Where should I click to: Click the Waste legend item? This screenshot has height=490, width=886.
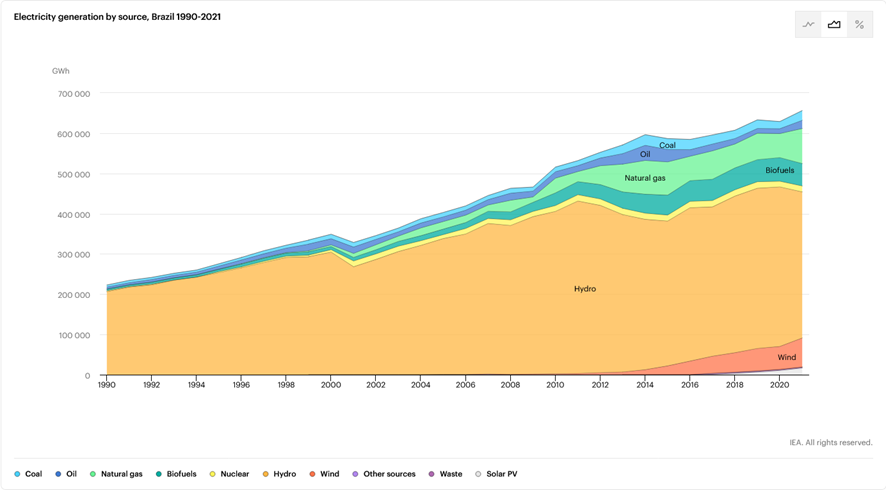[x=446, y=474]
